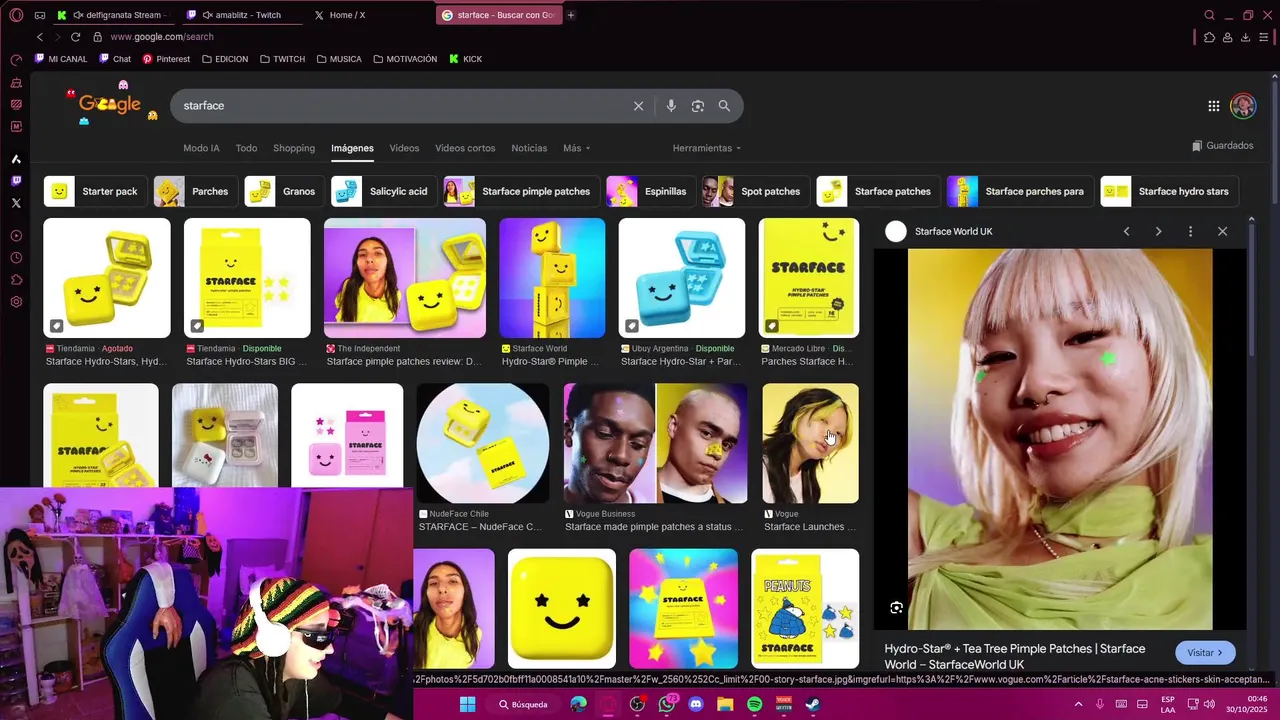Clear the search box with the X icon
Image resolution: width=1280 pixels, height=720 pixels.
pyautogui.click(x=638, y=106)
